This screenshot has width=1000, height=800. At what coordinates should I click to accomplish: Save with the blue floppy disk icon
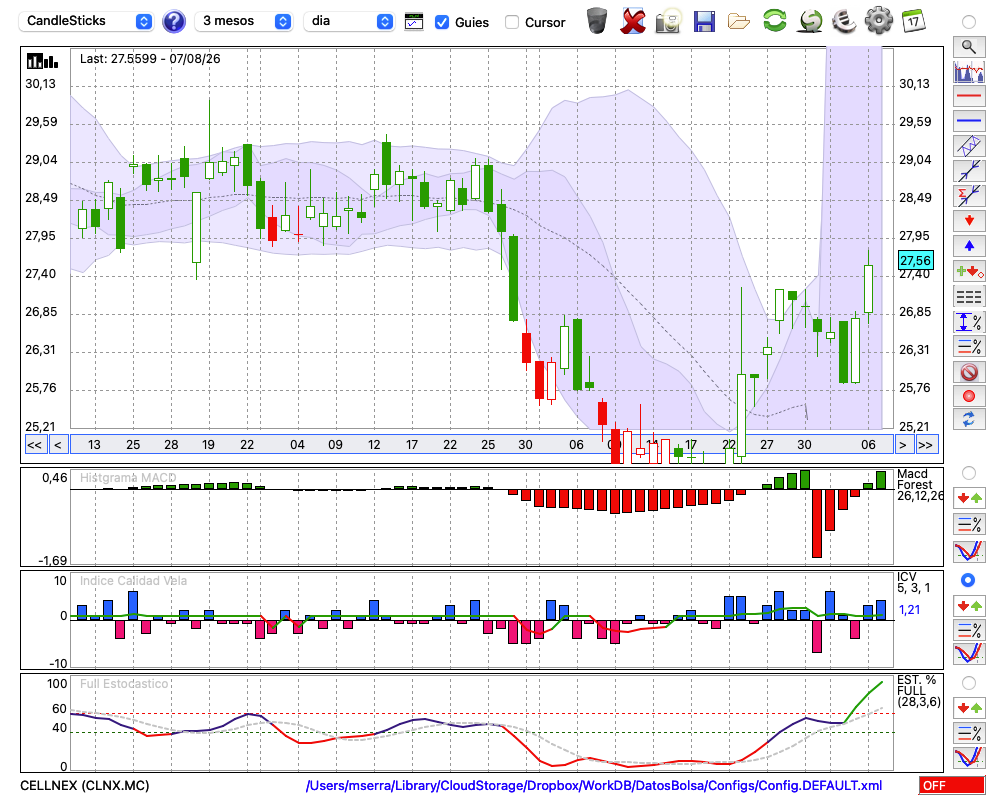(704, 21)
